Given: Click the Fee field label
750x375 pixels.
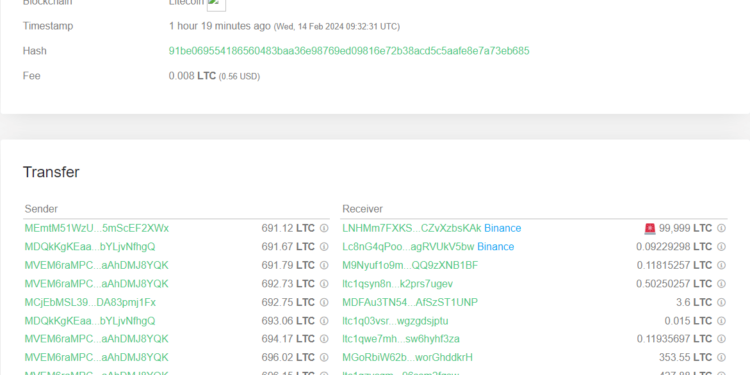Looking at the screenshot, I should click(x=32, y=76).
